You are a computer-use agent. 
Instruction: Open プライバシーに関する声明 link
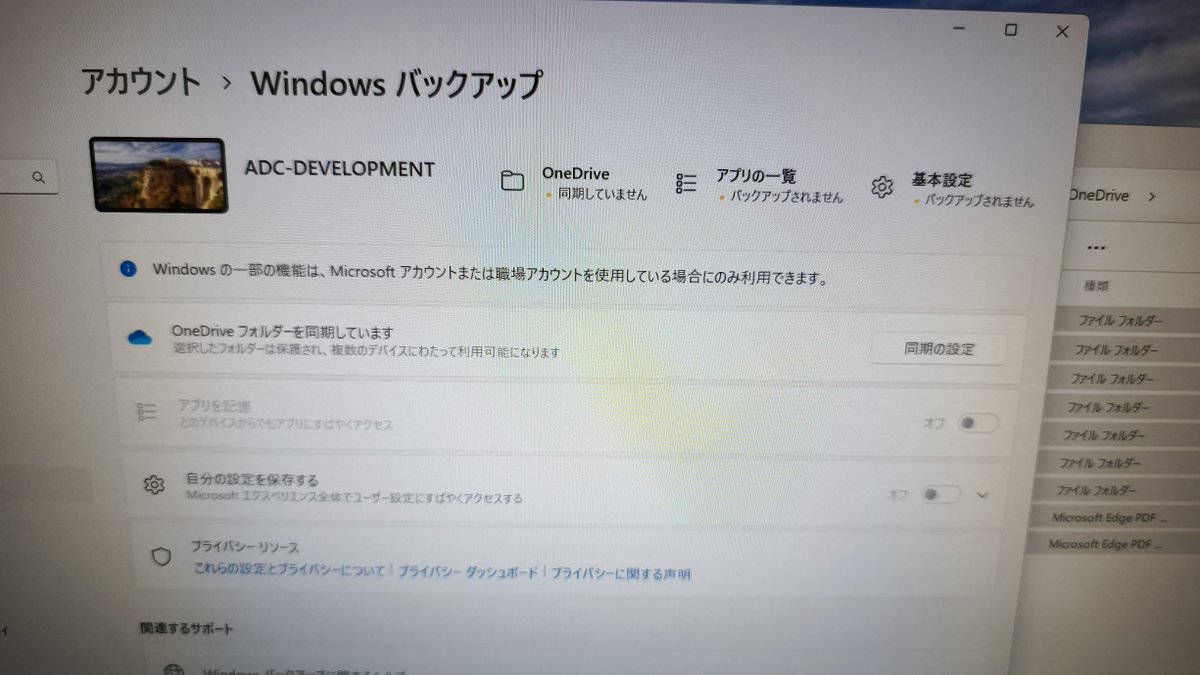click(x=621, y=574)
